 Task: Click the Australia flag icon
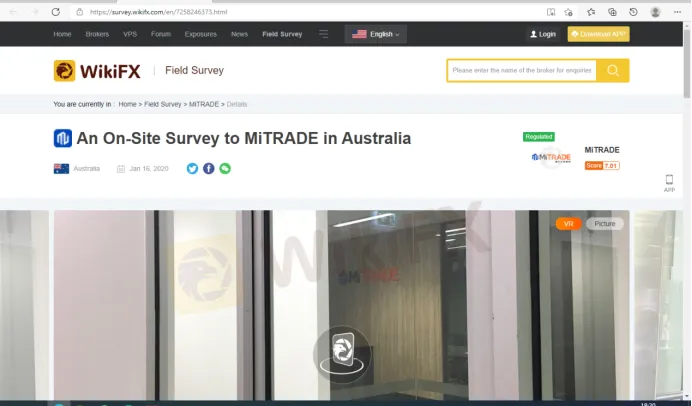pyautogui.click(x=61, y=169)
